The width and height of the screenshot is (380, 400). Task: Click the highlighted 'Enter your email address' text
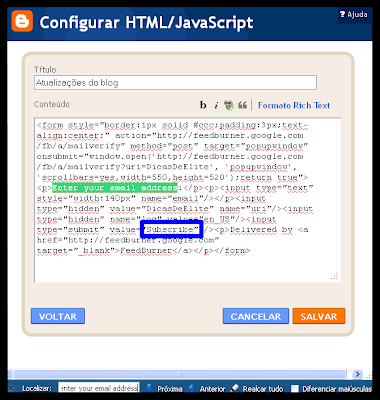115,188
